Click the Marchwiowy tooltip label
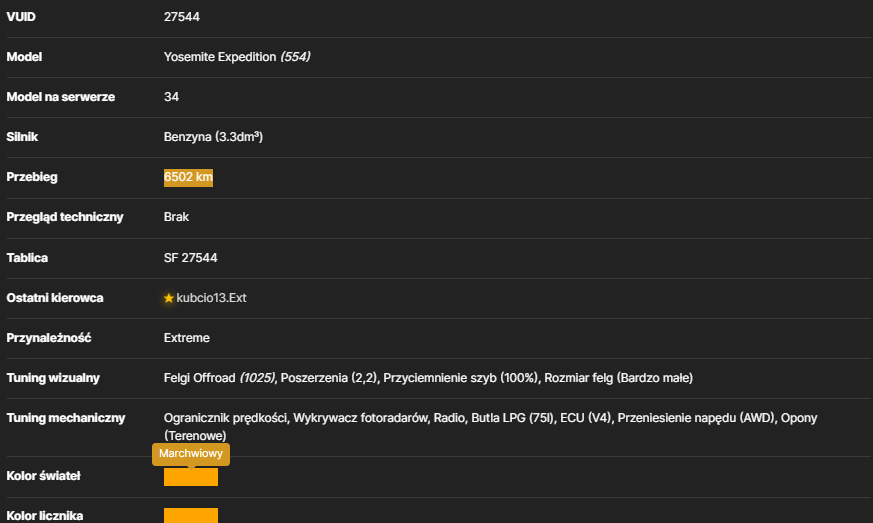 191,453
